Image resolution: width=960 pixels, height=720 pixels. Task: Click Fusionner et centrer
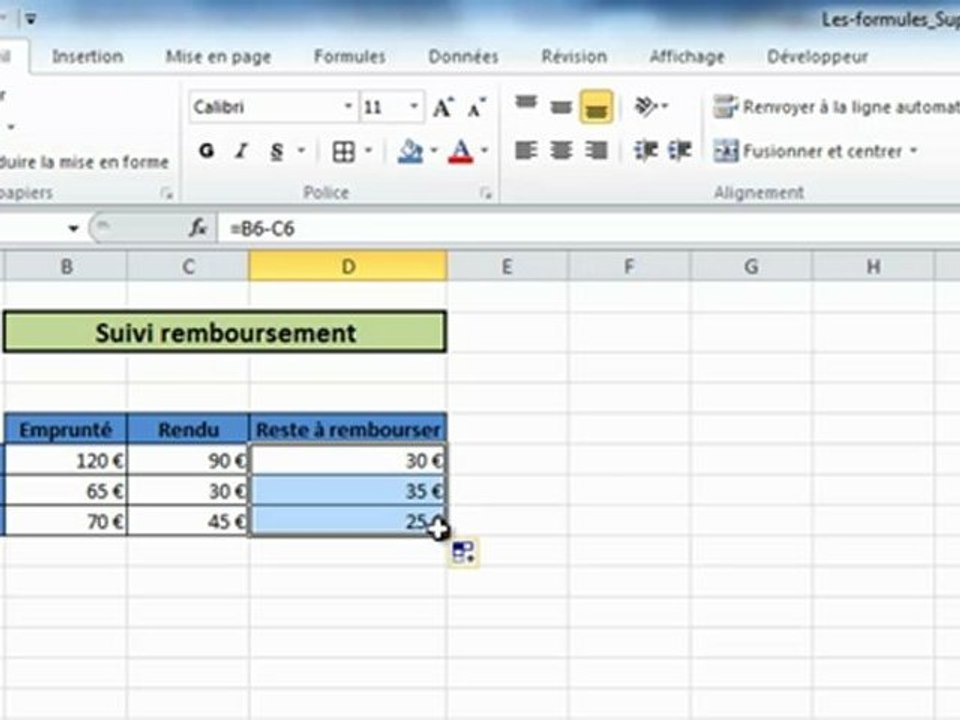tap(808, 151)
